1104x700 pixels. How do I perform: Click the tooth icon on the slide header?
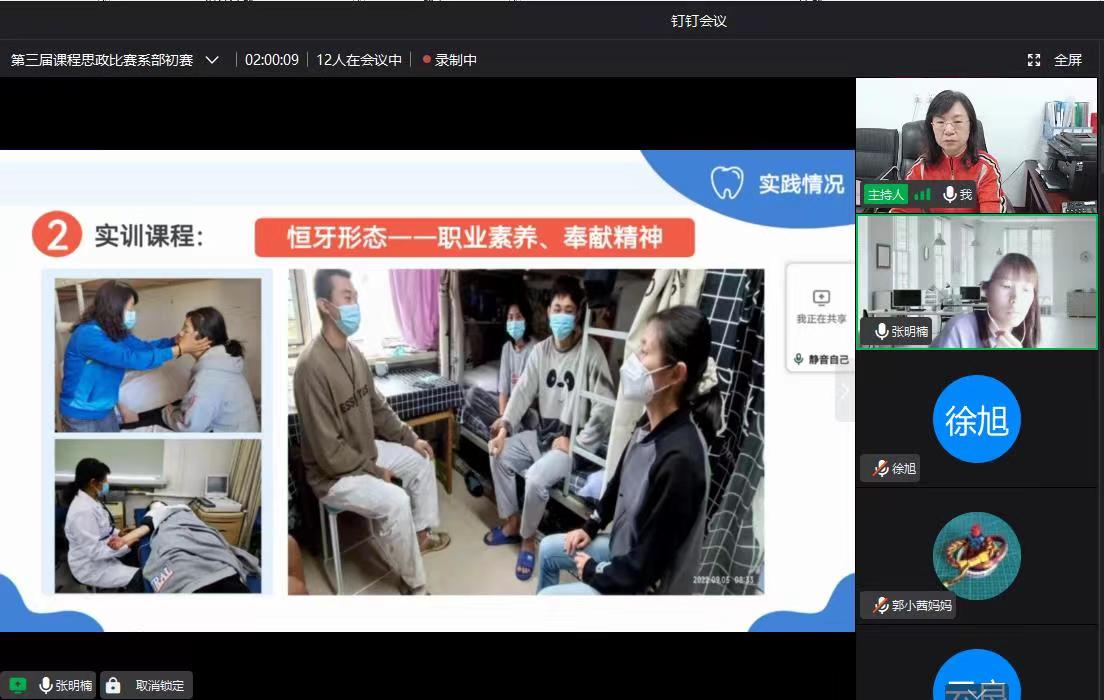click(x=727, y=182)
